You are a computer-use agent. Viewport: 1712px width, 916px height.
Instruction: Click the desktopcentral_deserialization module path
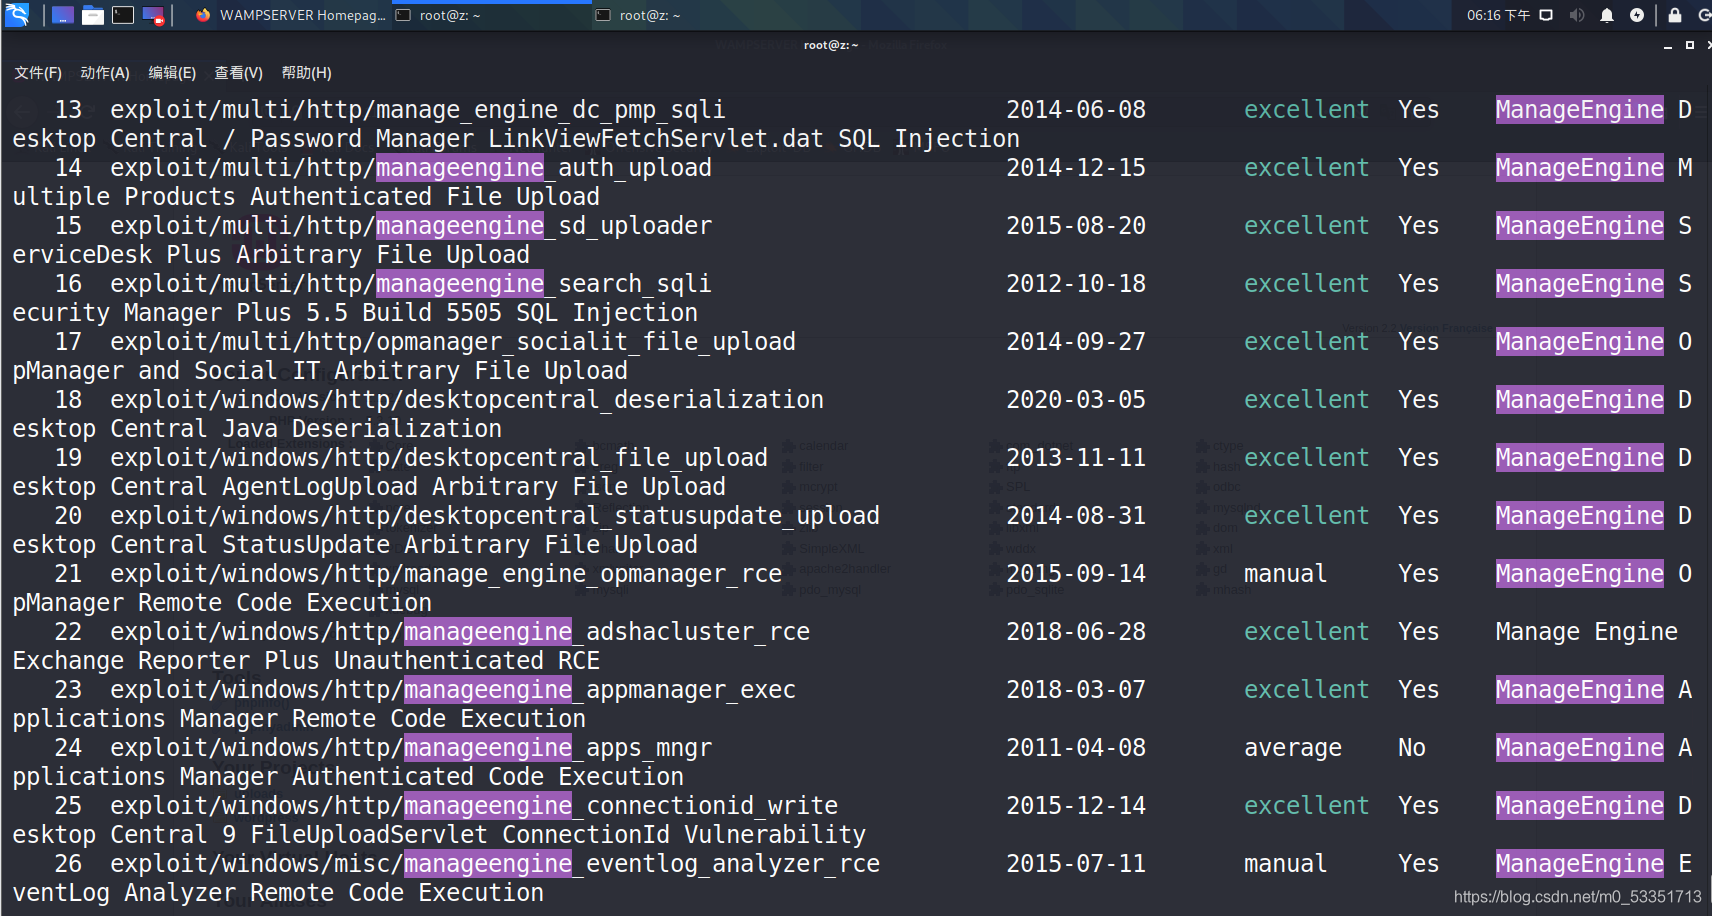tap(467, 399)
